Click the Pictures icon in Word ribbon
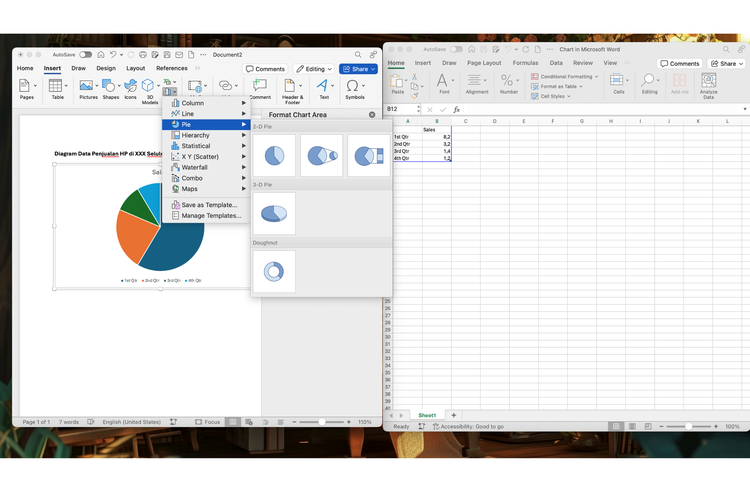 (88, 89)
